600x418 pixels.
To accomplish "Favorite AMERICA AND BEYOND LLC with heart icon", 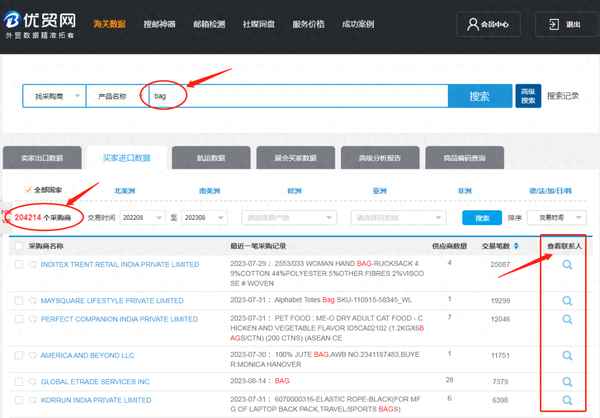I will [x=33, y=355].
